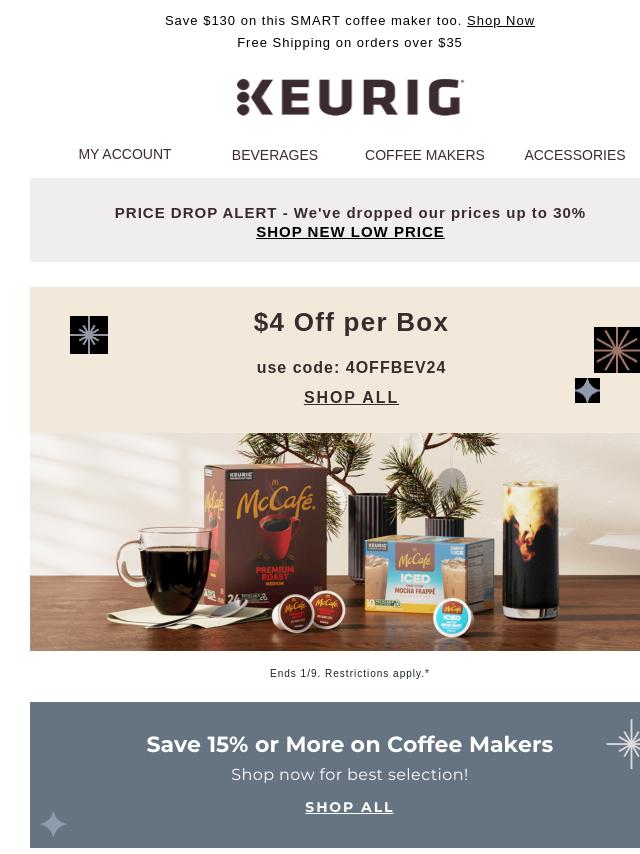Click Save 15% or More on Coffee Makers heading
Viewport: 640px width, 854px height.
tap(349, 744)
